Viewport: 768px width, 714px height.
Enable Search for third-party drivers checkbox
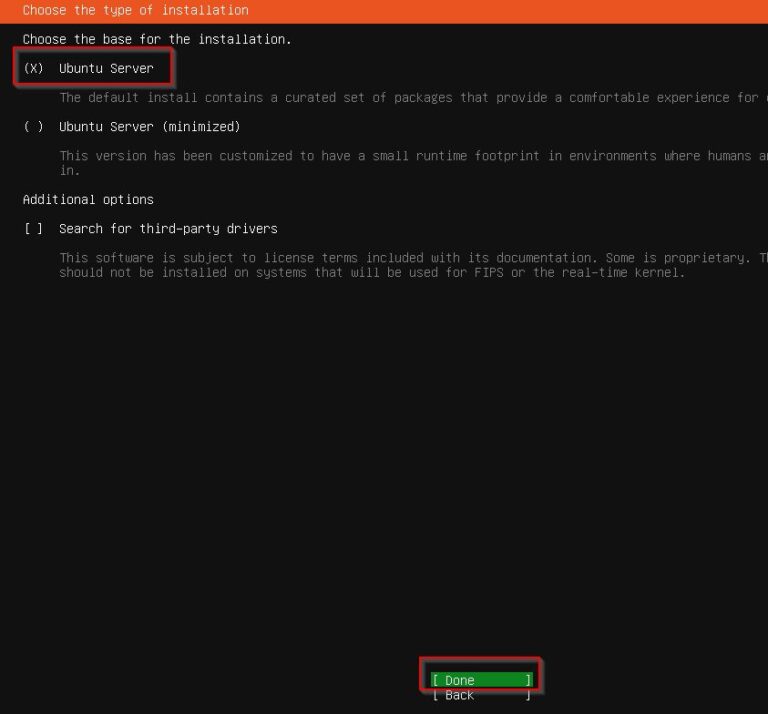tap(150, 229)
